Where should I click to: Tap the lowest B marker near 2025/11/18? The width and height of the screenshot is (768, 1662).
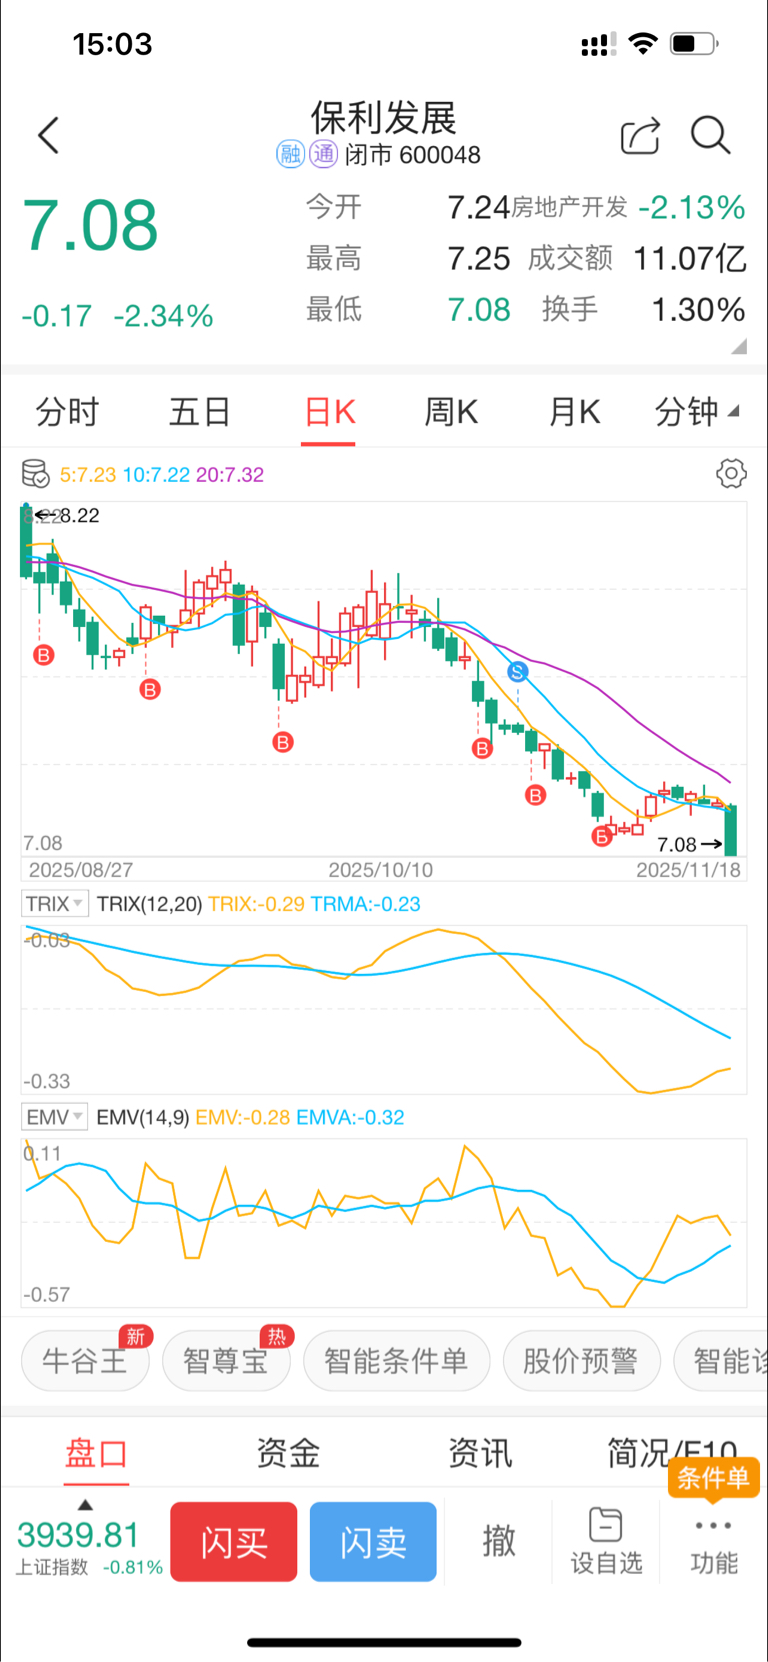602,836
